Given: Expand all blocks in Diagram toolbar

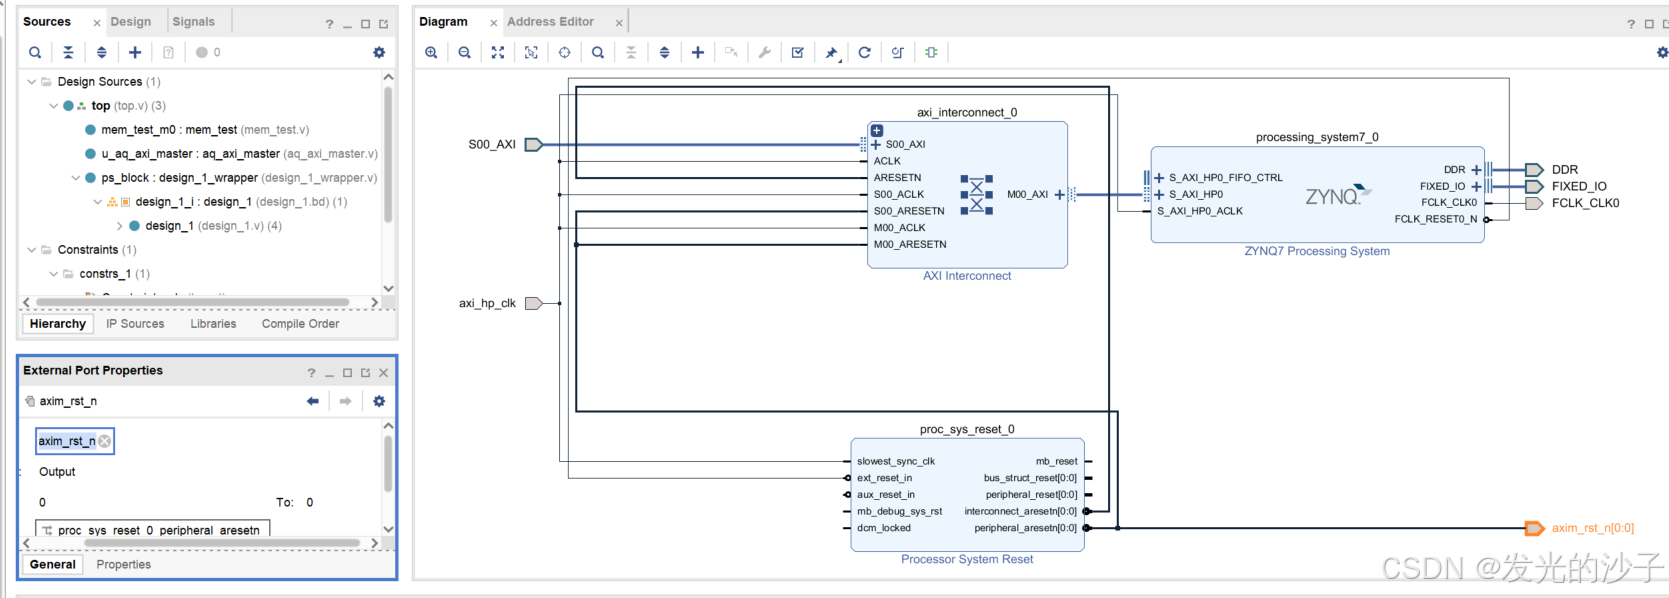Looking at the screenshot, I should pos(664,52).
